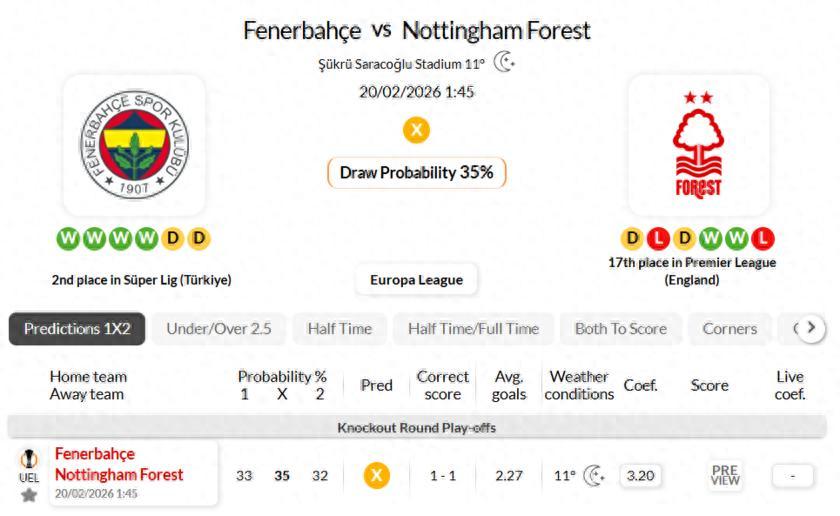Click Nottingham Forest's last red L form badge
The height and width of the screenshot is (516, 840).
point(762,239)
